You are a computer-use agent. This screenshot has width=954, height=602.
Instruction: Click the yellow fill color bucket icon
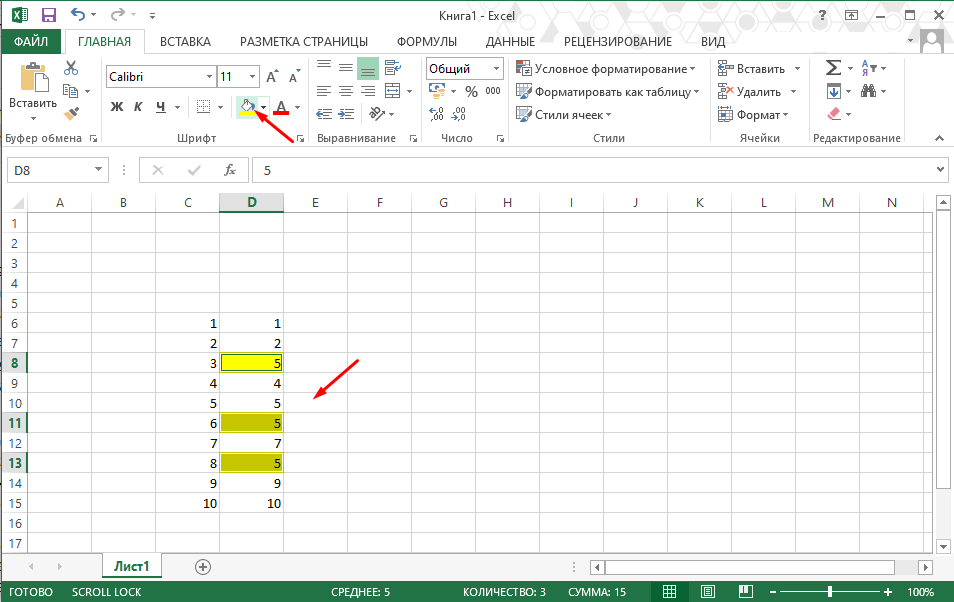click(x=248, y=107)
